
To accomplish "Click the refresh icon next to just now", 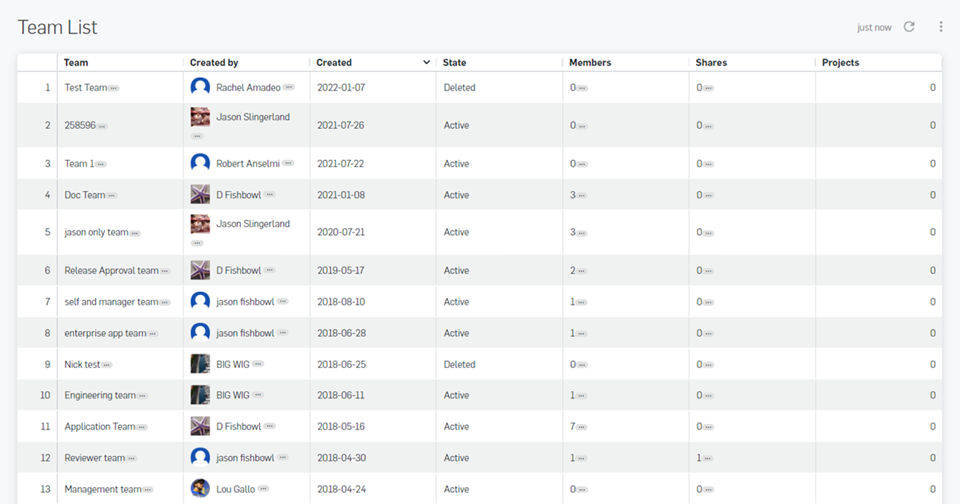I will (x=909, y=27).
